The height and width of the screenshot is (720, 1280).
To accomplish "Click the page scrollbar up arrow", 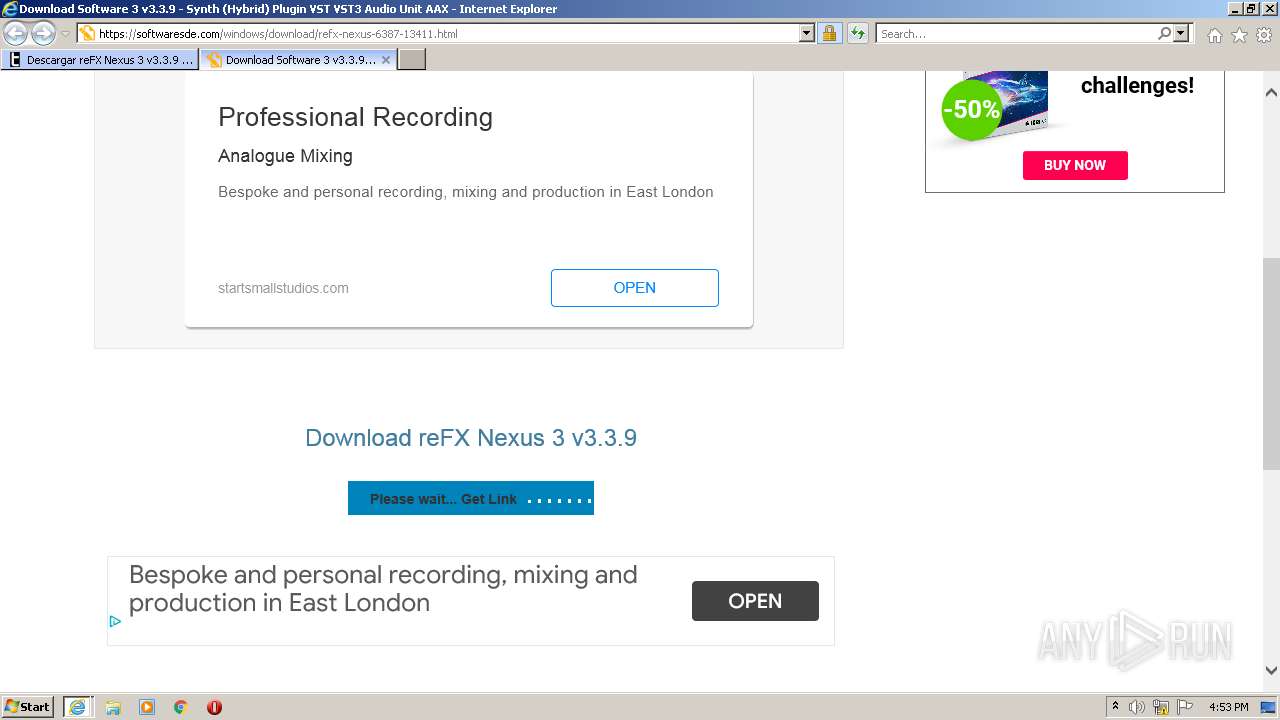I will [1271, 92].
